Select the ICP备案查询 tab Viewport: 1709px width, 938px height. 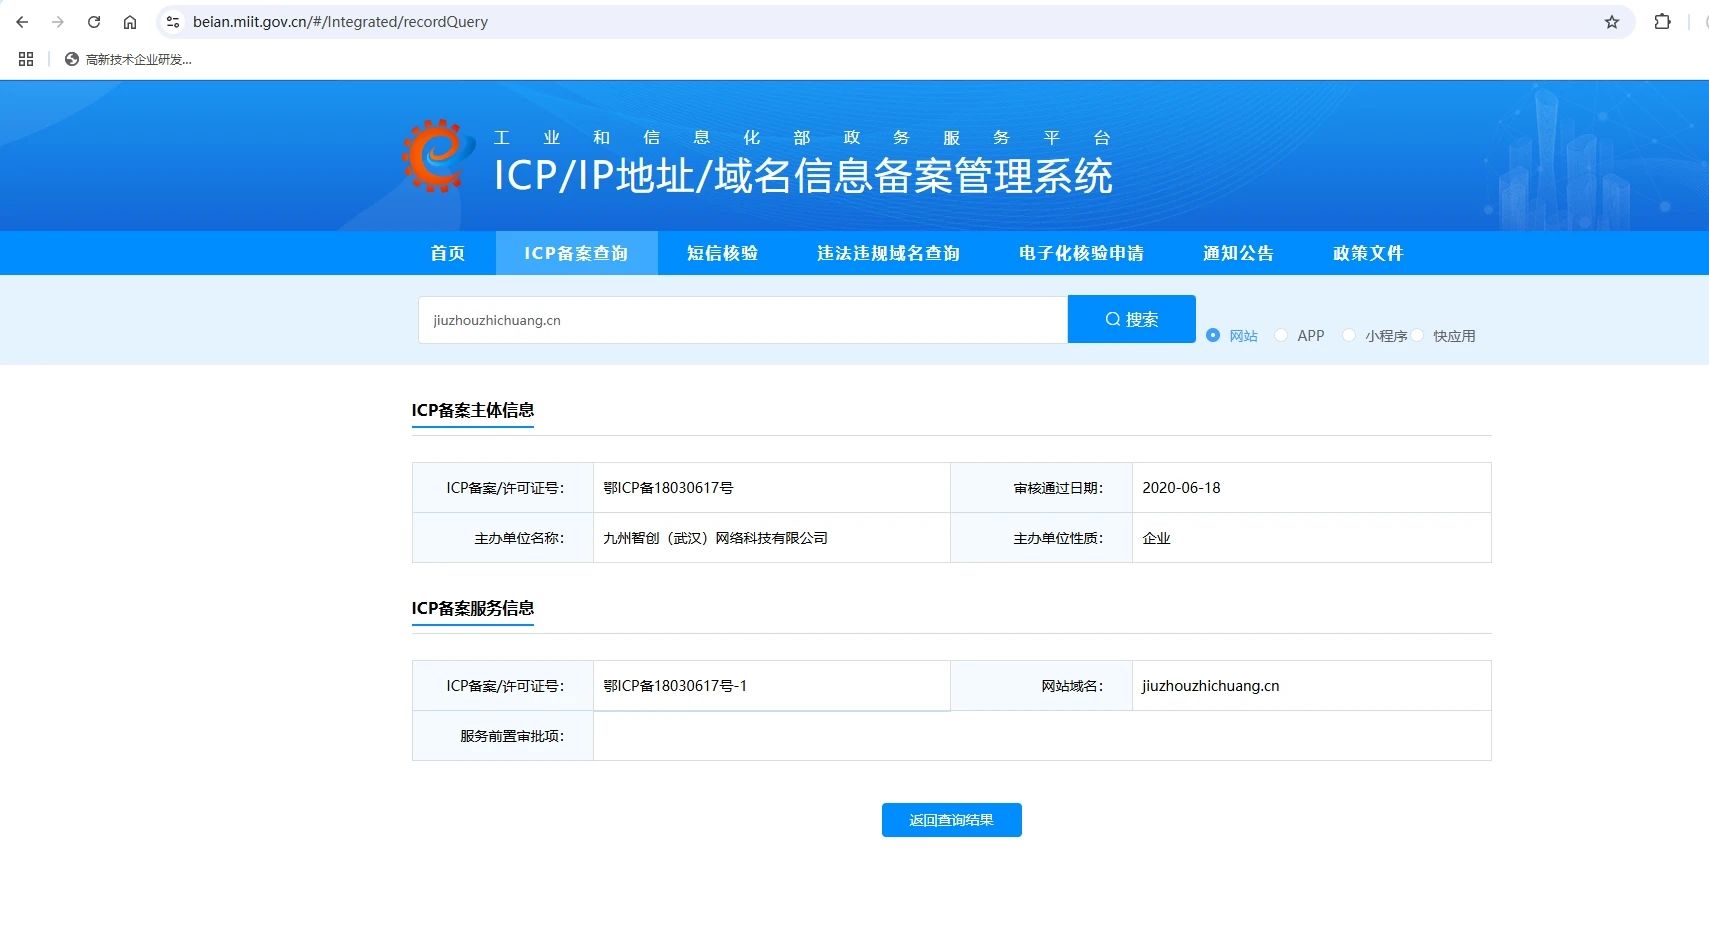pyautogui.click(x=576, y=253)
